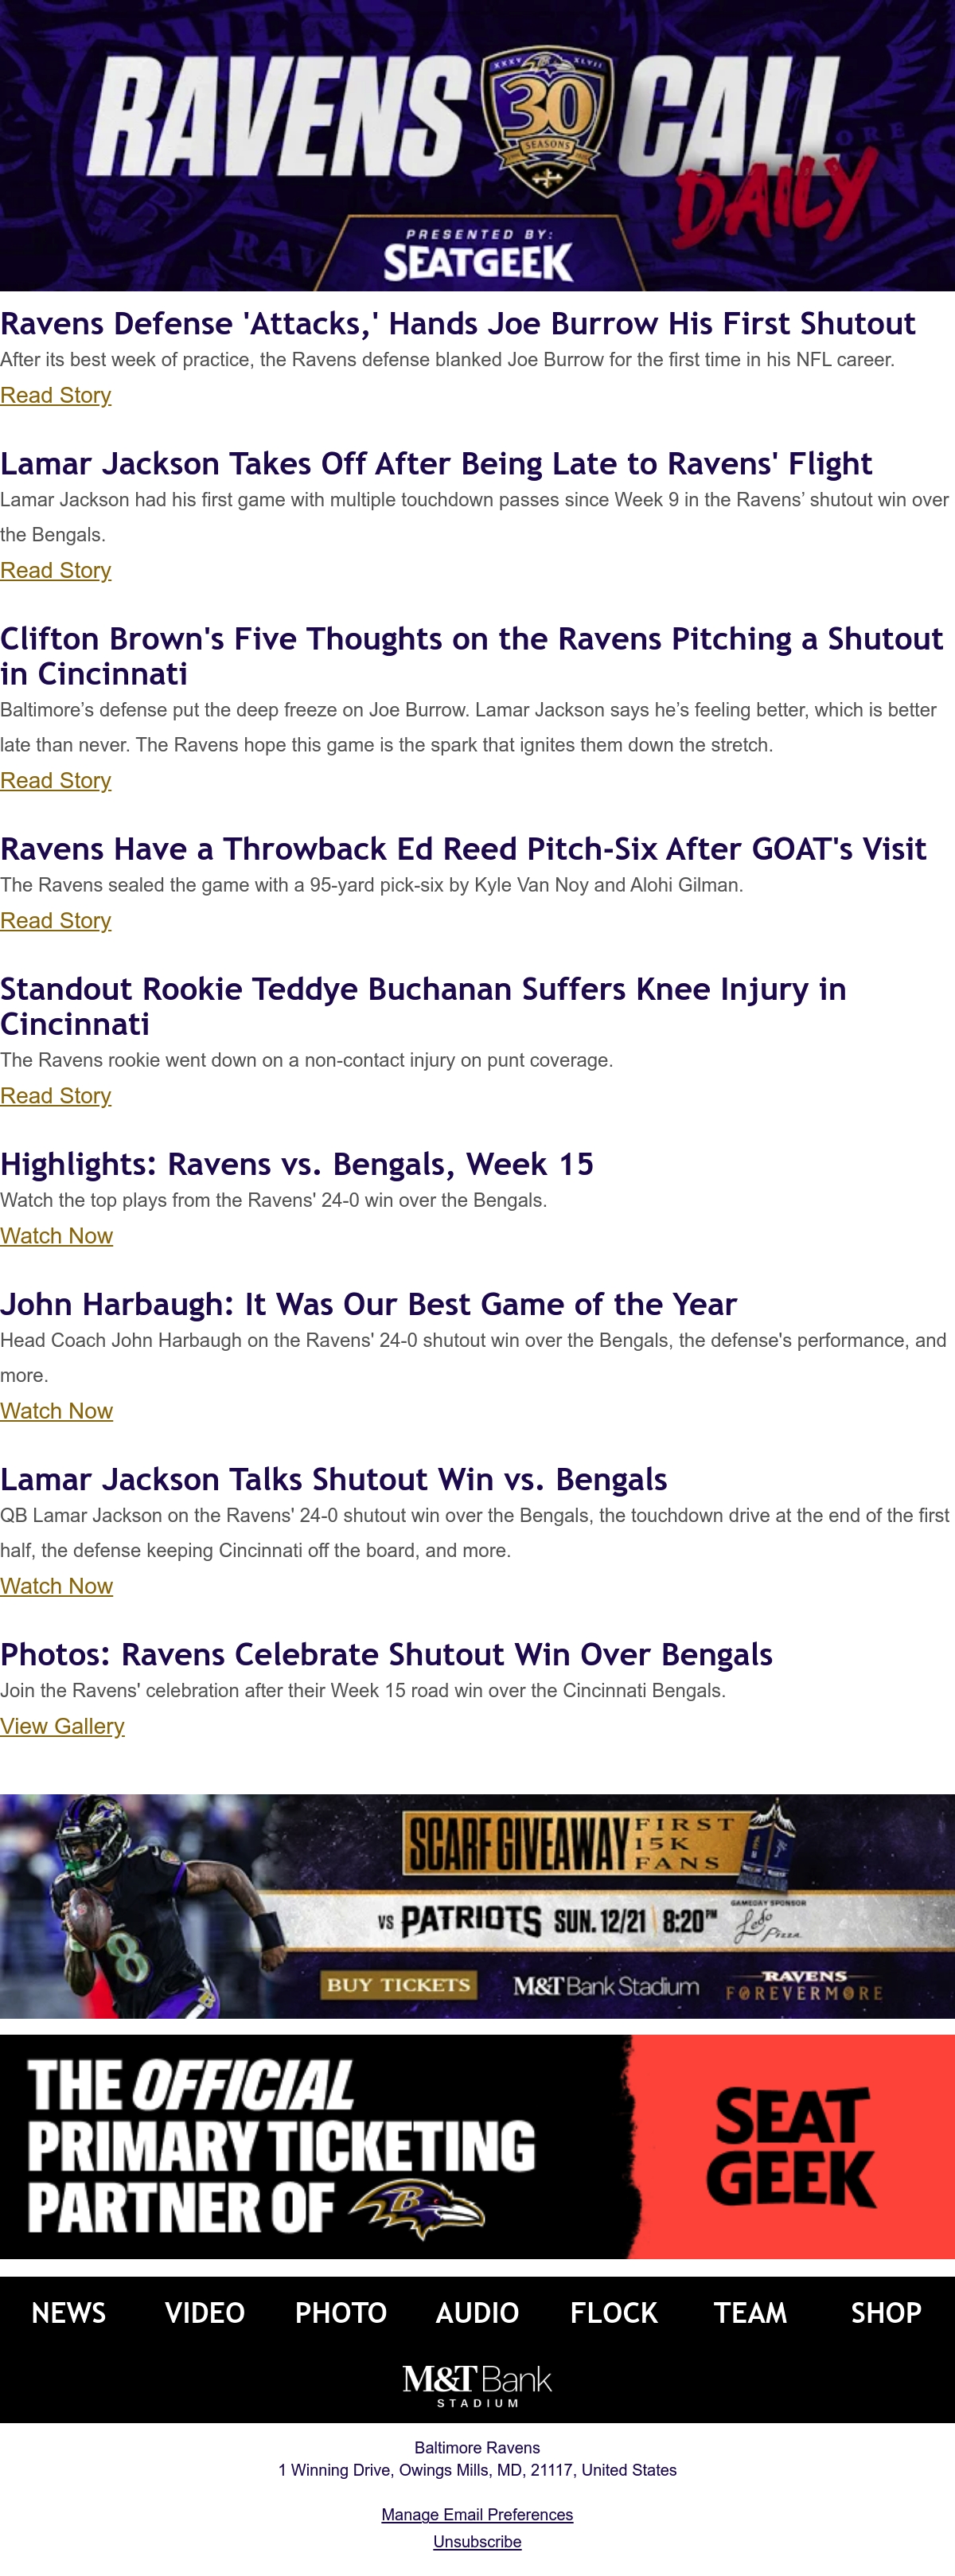This screenshot has width=955, height=2576.
Task: Open the Scarf Giveaway Patriots game banner
Action: pyautogui.click(x=477, y=1905)
